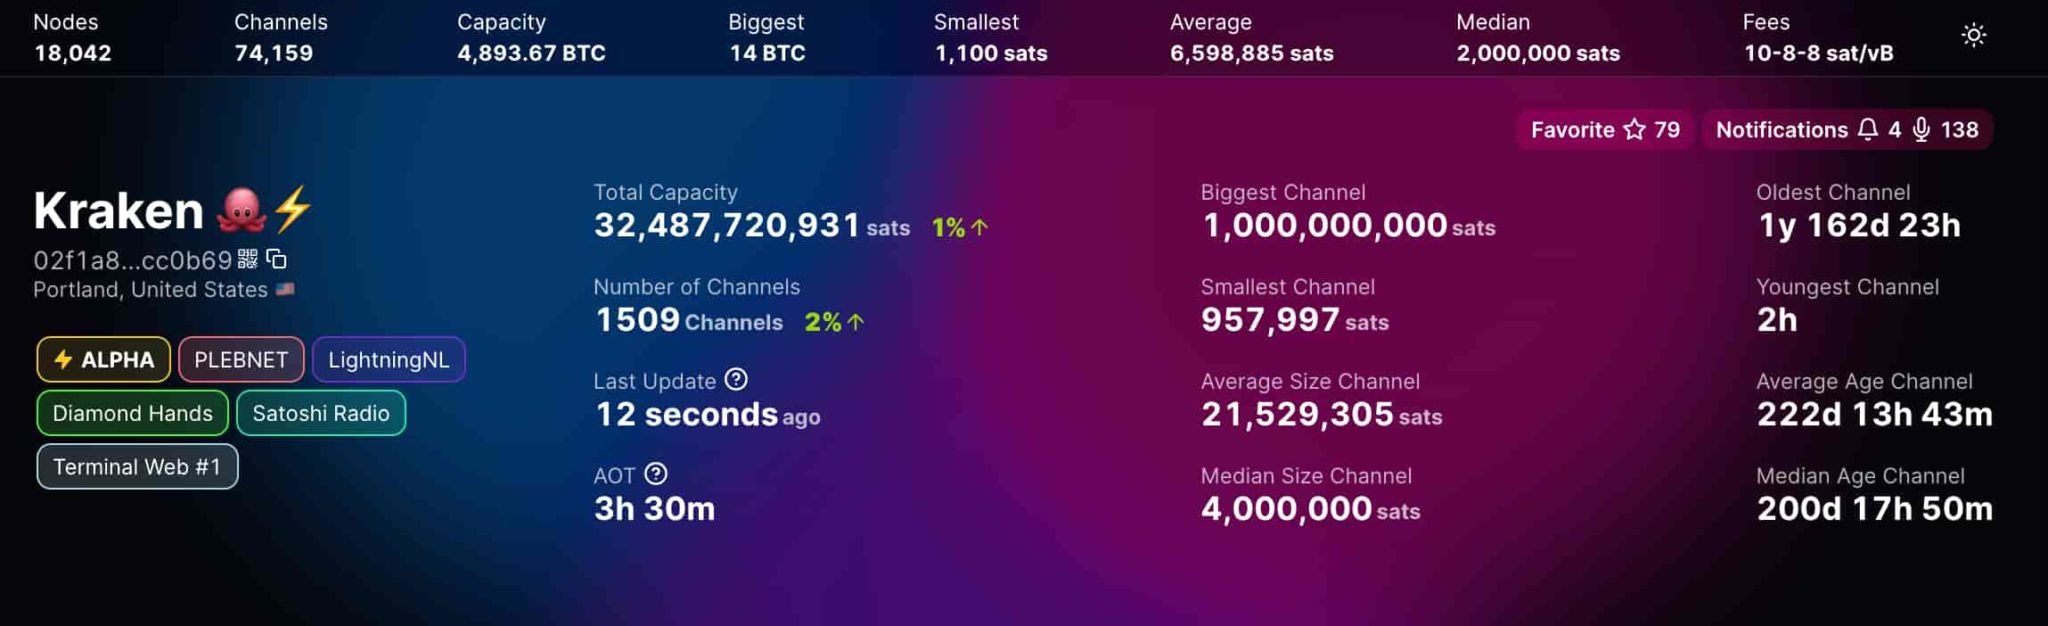Open the Channels stat in top bar

pos(280,38)
